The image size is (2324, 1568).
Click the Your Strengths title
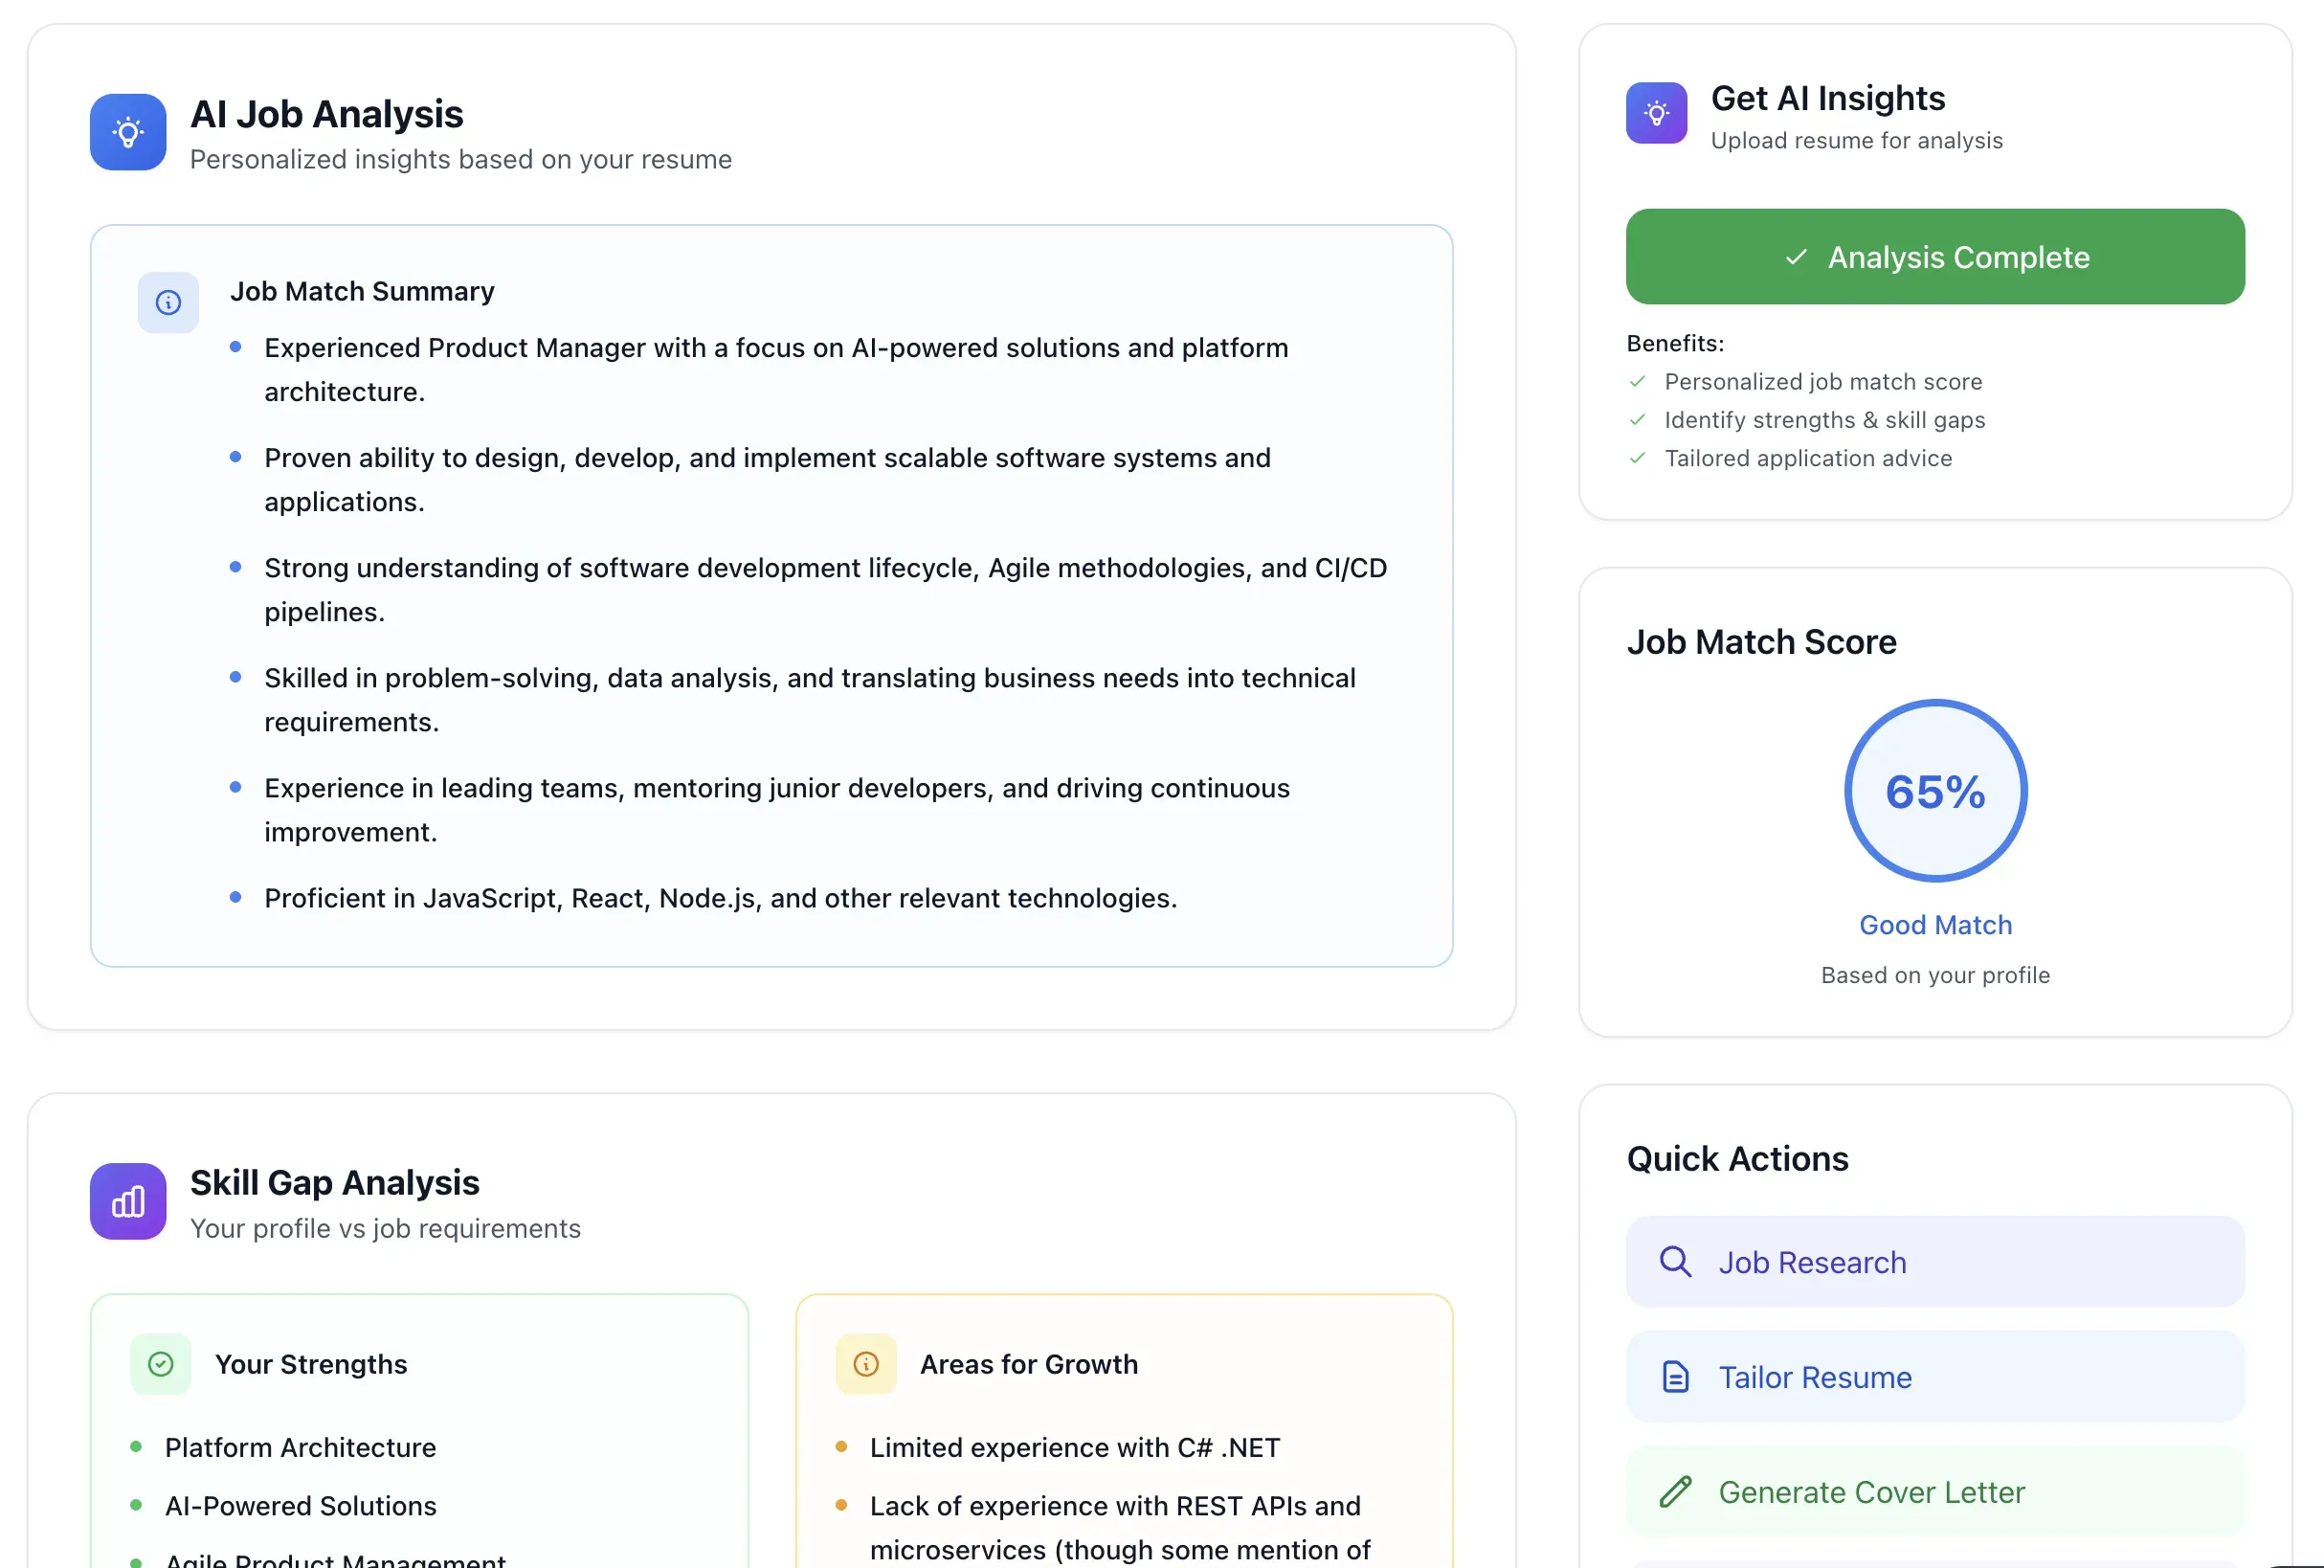[311, 1364]
